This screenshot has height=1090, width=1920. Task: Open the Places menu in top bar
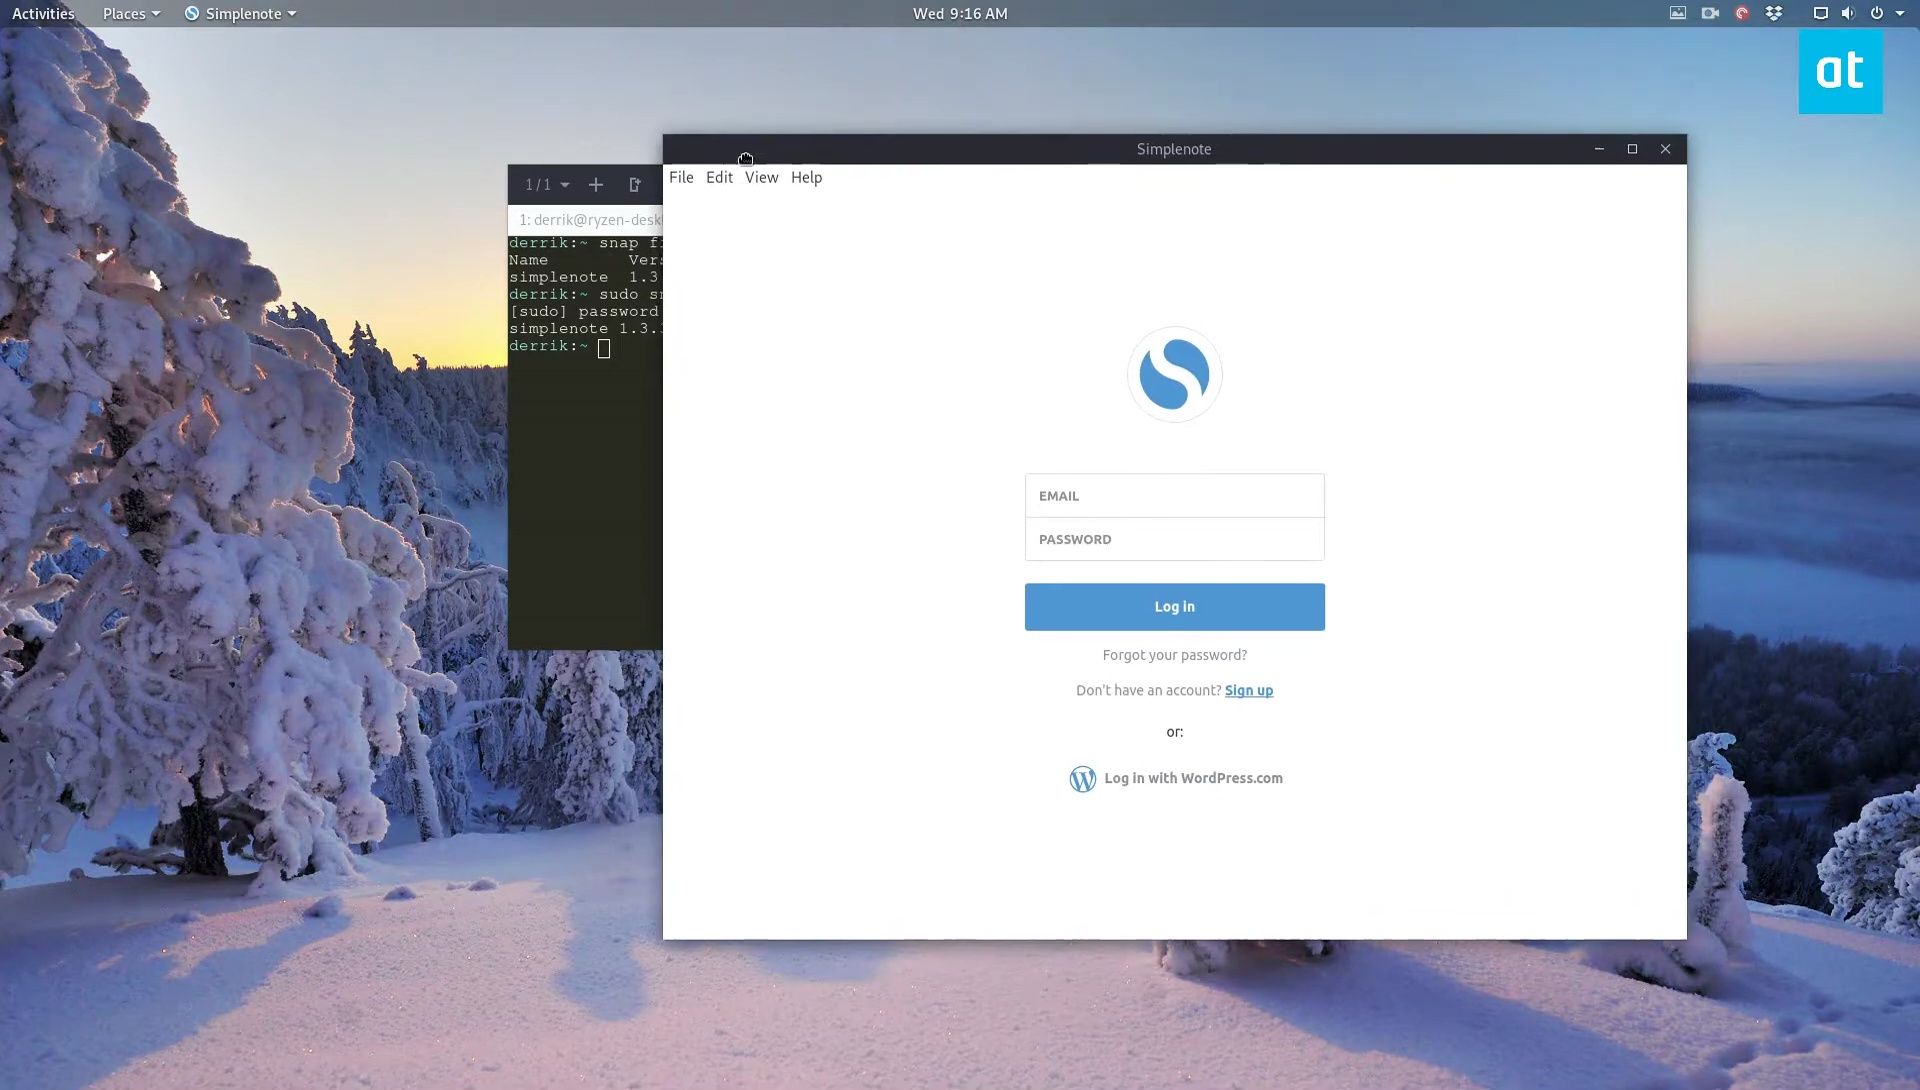pyautogui.click(x=131, y=13)
